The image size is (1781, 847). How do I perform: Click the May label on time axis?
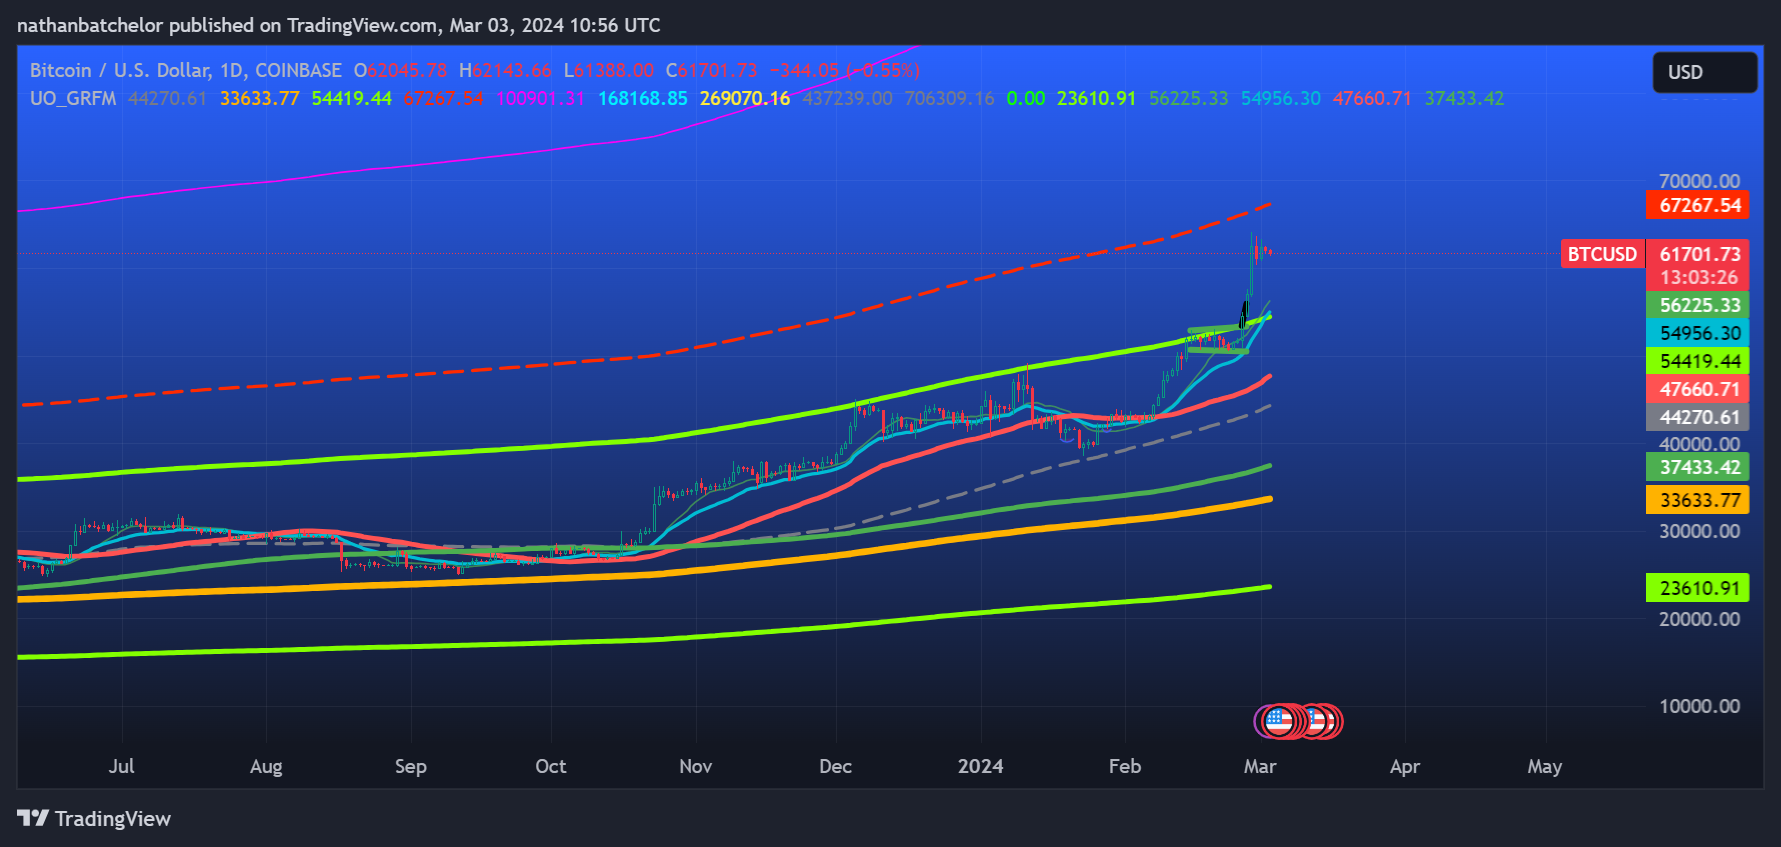(1544, 766)
